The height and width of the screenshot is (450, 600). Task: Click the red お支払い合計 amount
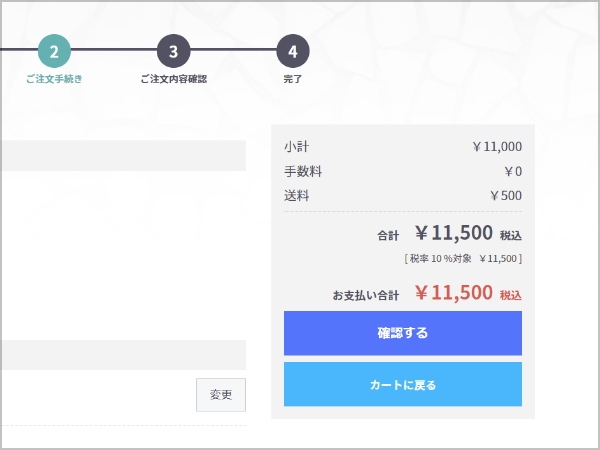click(x=453, y=293)
